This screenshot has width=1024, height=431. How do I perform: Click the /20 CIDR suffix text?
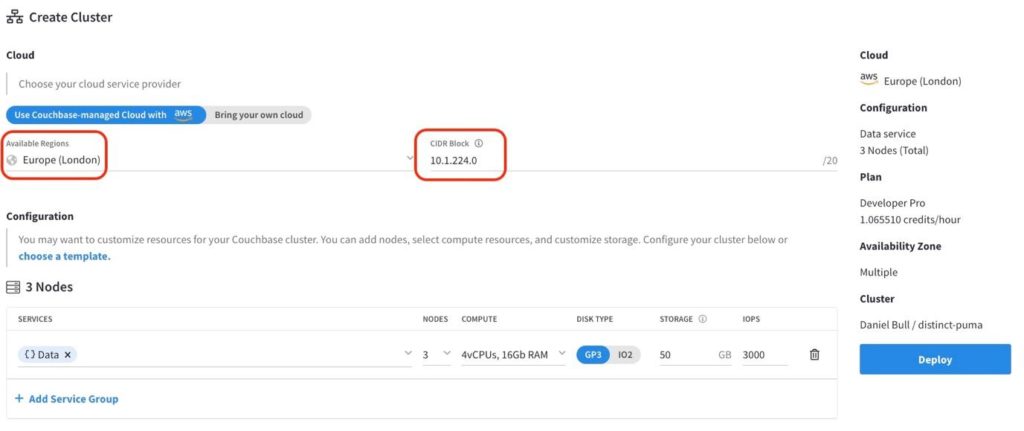(x=830, y=161)
